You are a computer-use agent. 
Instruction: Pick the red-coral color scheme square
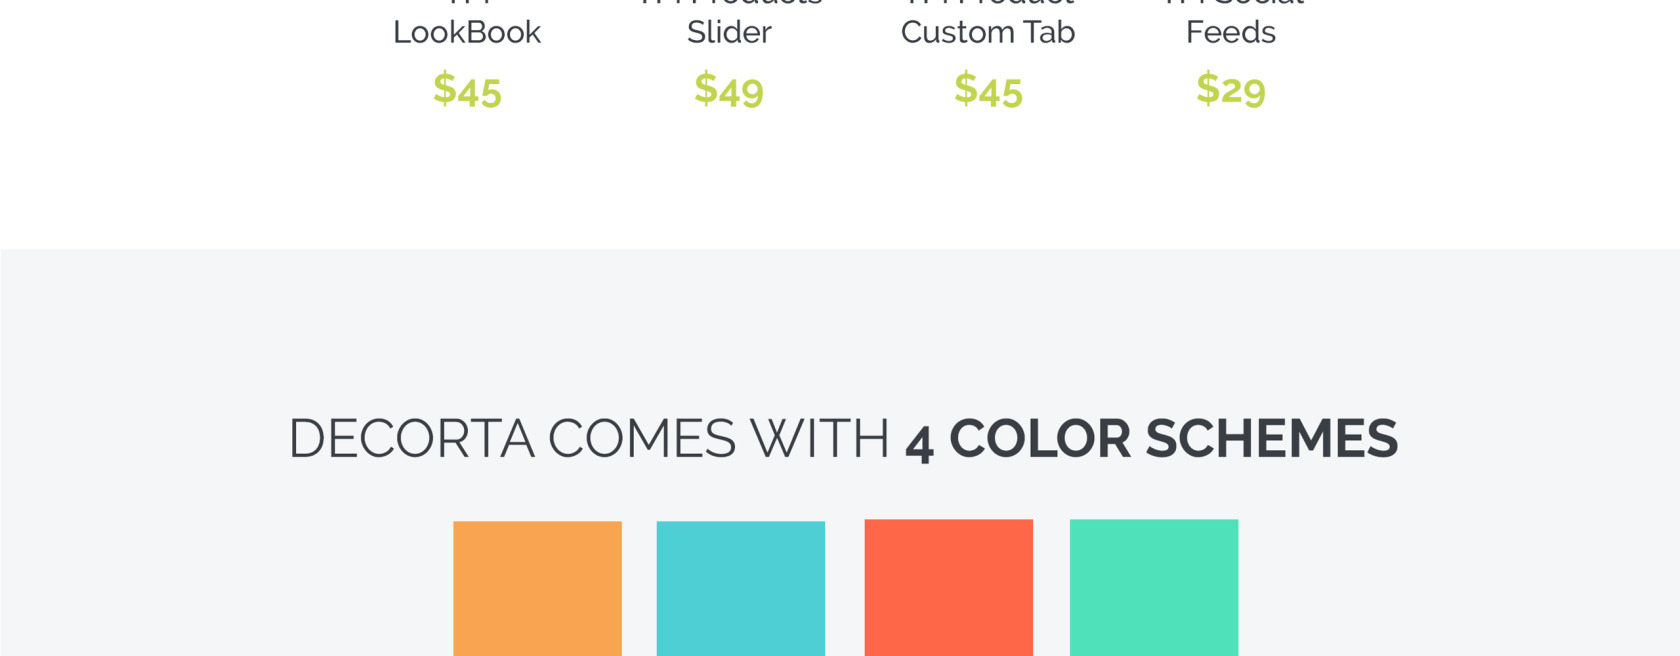coord(949,587)
